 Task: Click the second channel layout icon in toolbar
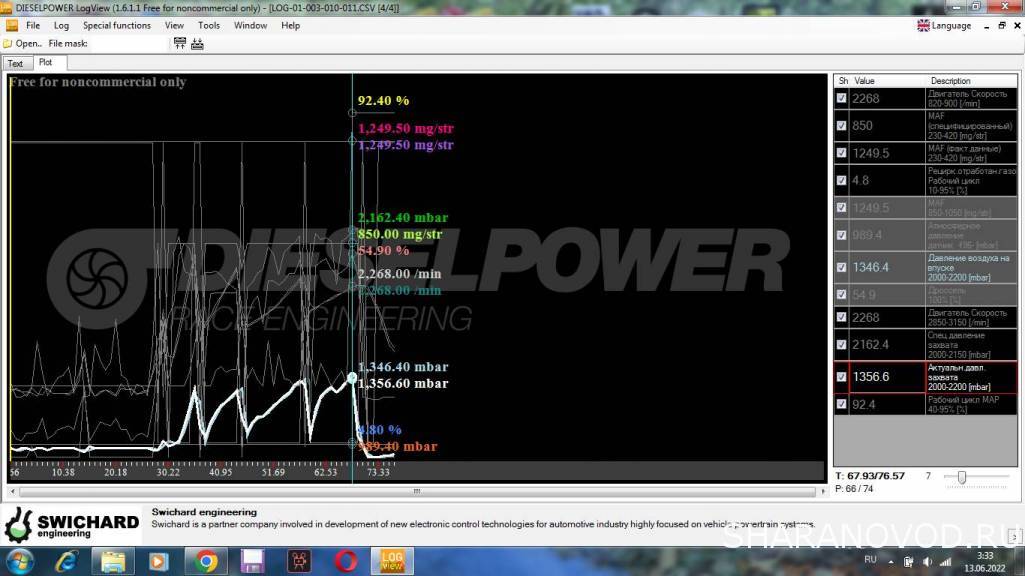point(197,44)
